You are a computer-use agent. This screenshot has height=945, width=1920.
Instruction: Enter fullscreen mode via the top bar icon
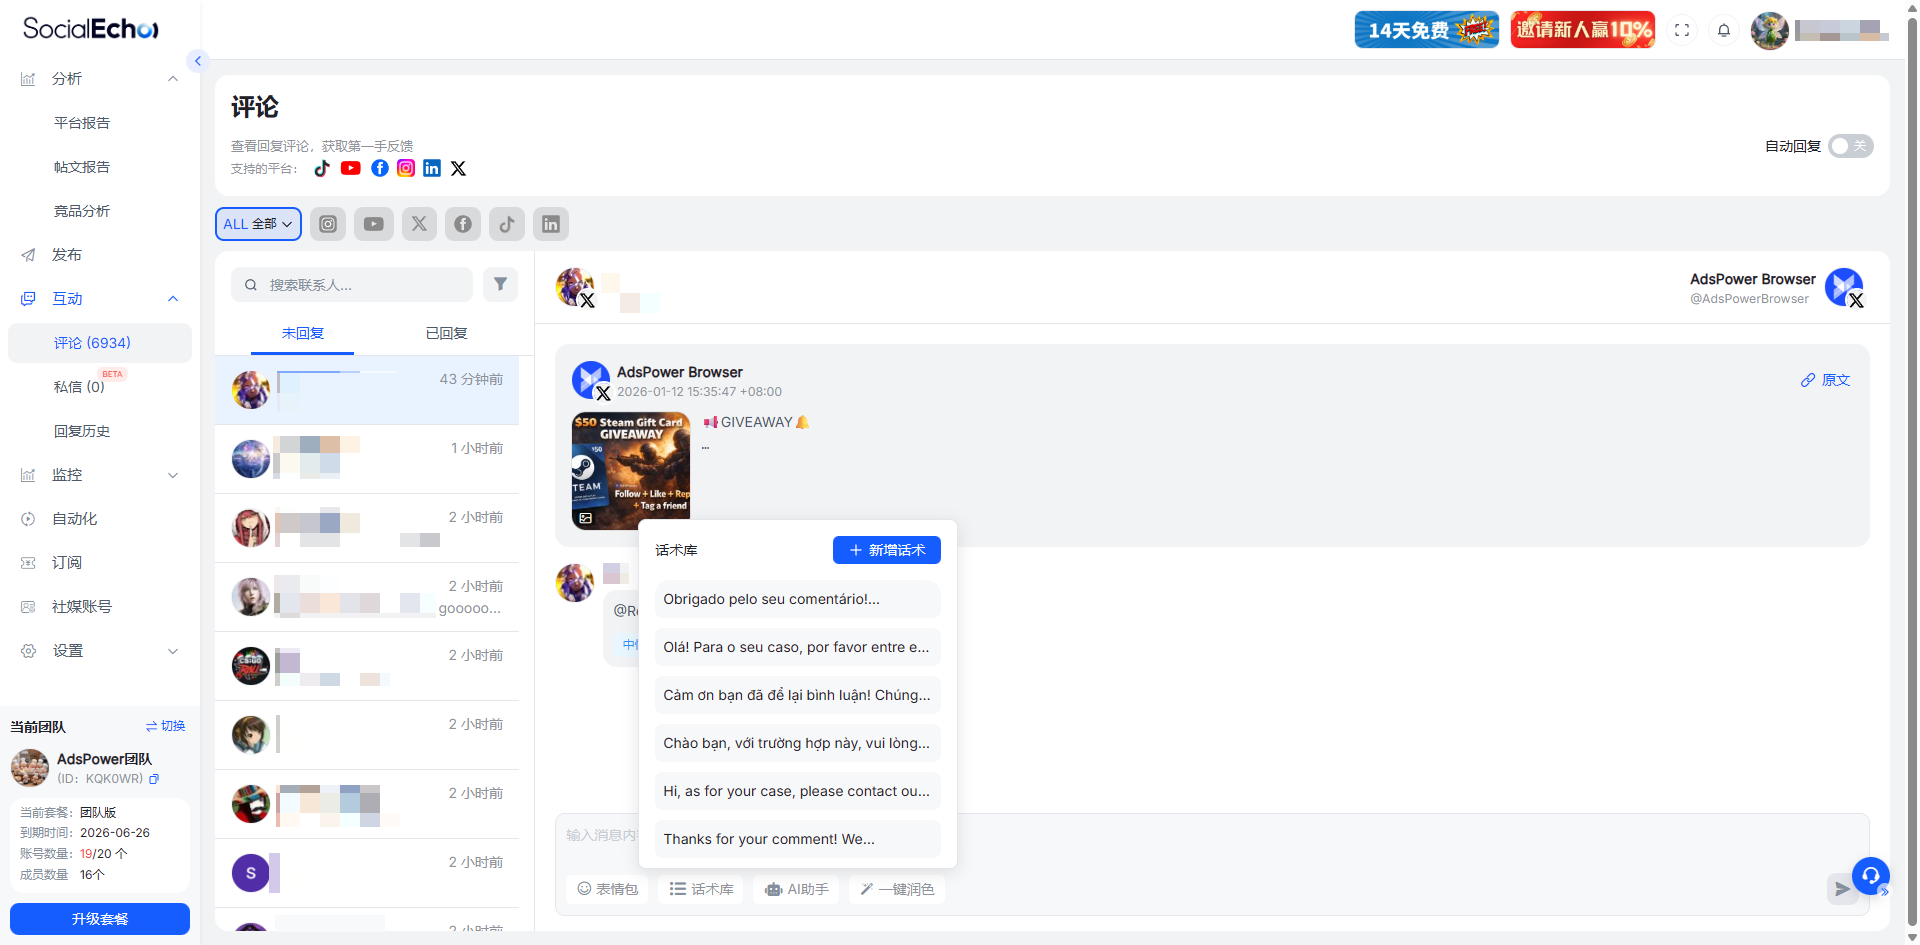pyautogui.click(x=1682, y=30)
